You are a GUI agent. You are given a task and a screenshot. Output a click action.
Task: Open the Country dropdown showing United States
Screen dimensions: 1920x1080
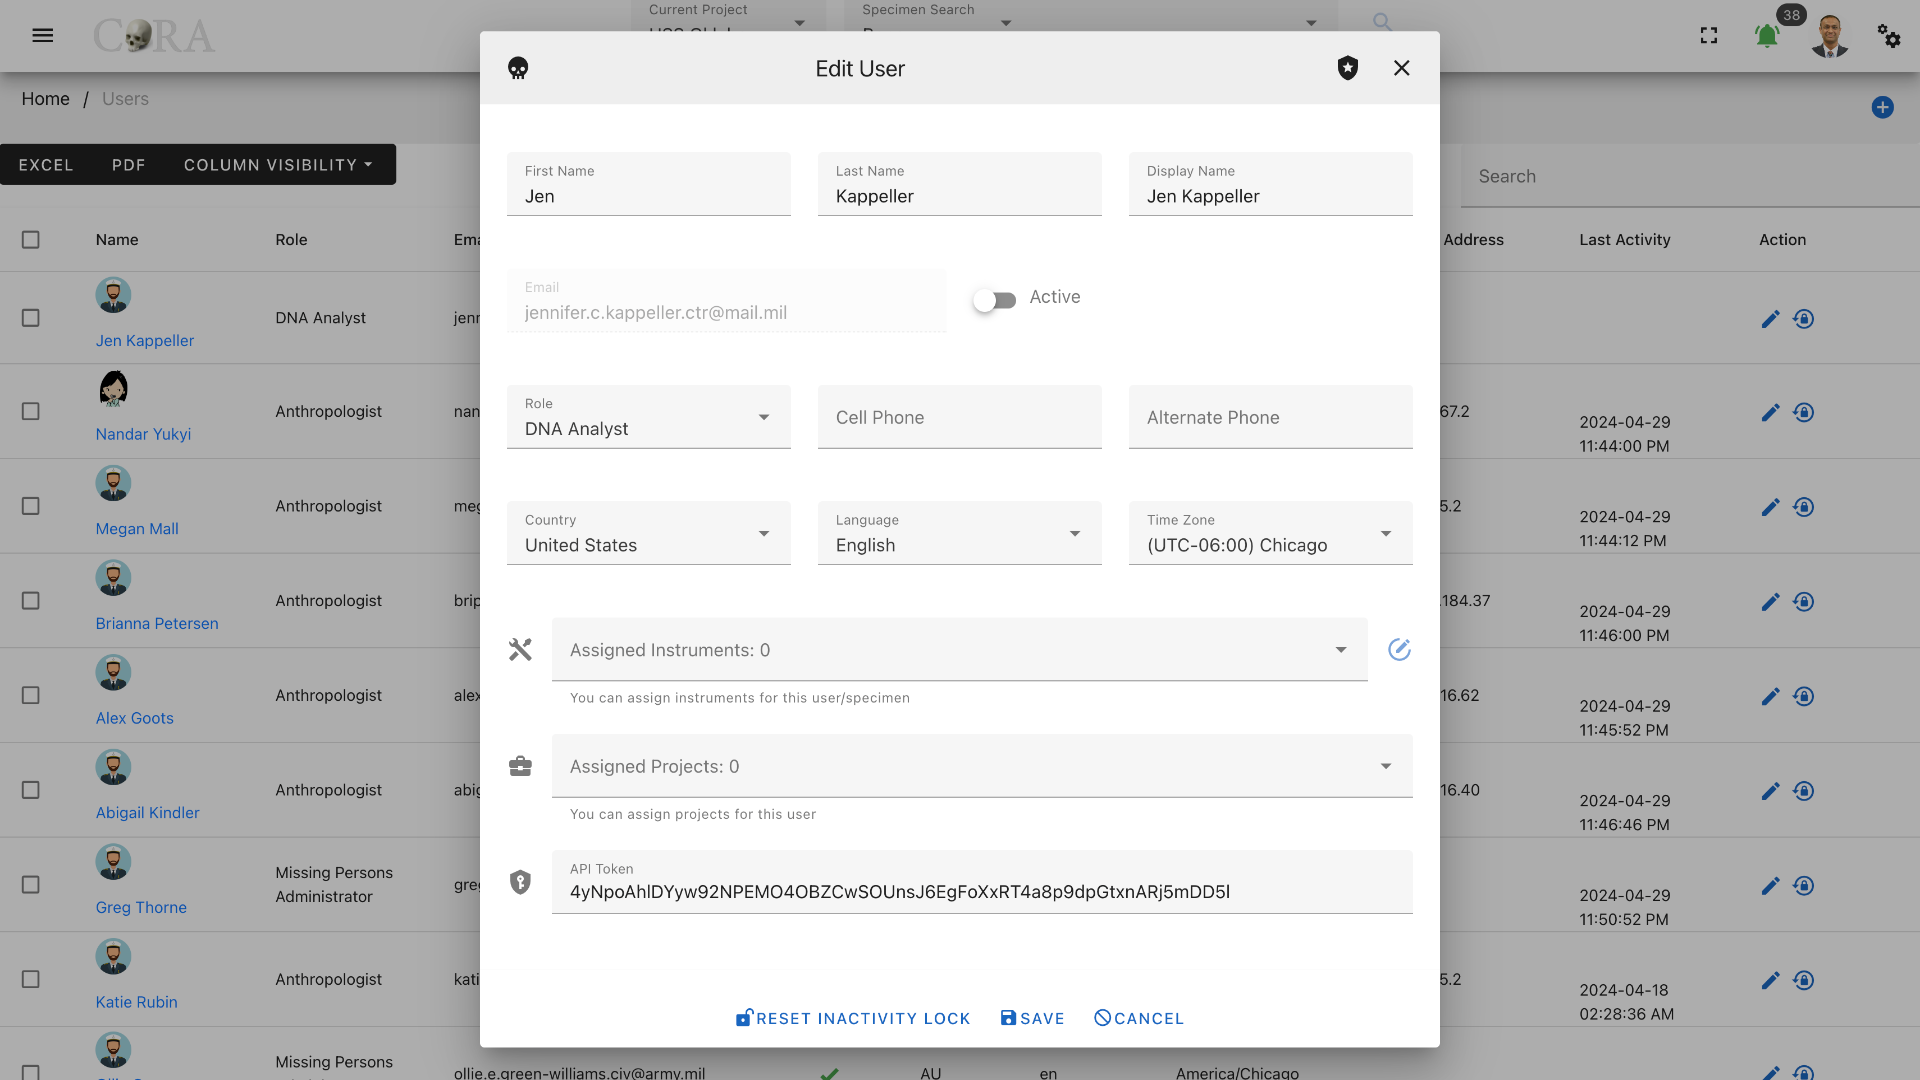click(x=649, y=533)
